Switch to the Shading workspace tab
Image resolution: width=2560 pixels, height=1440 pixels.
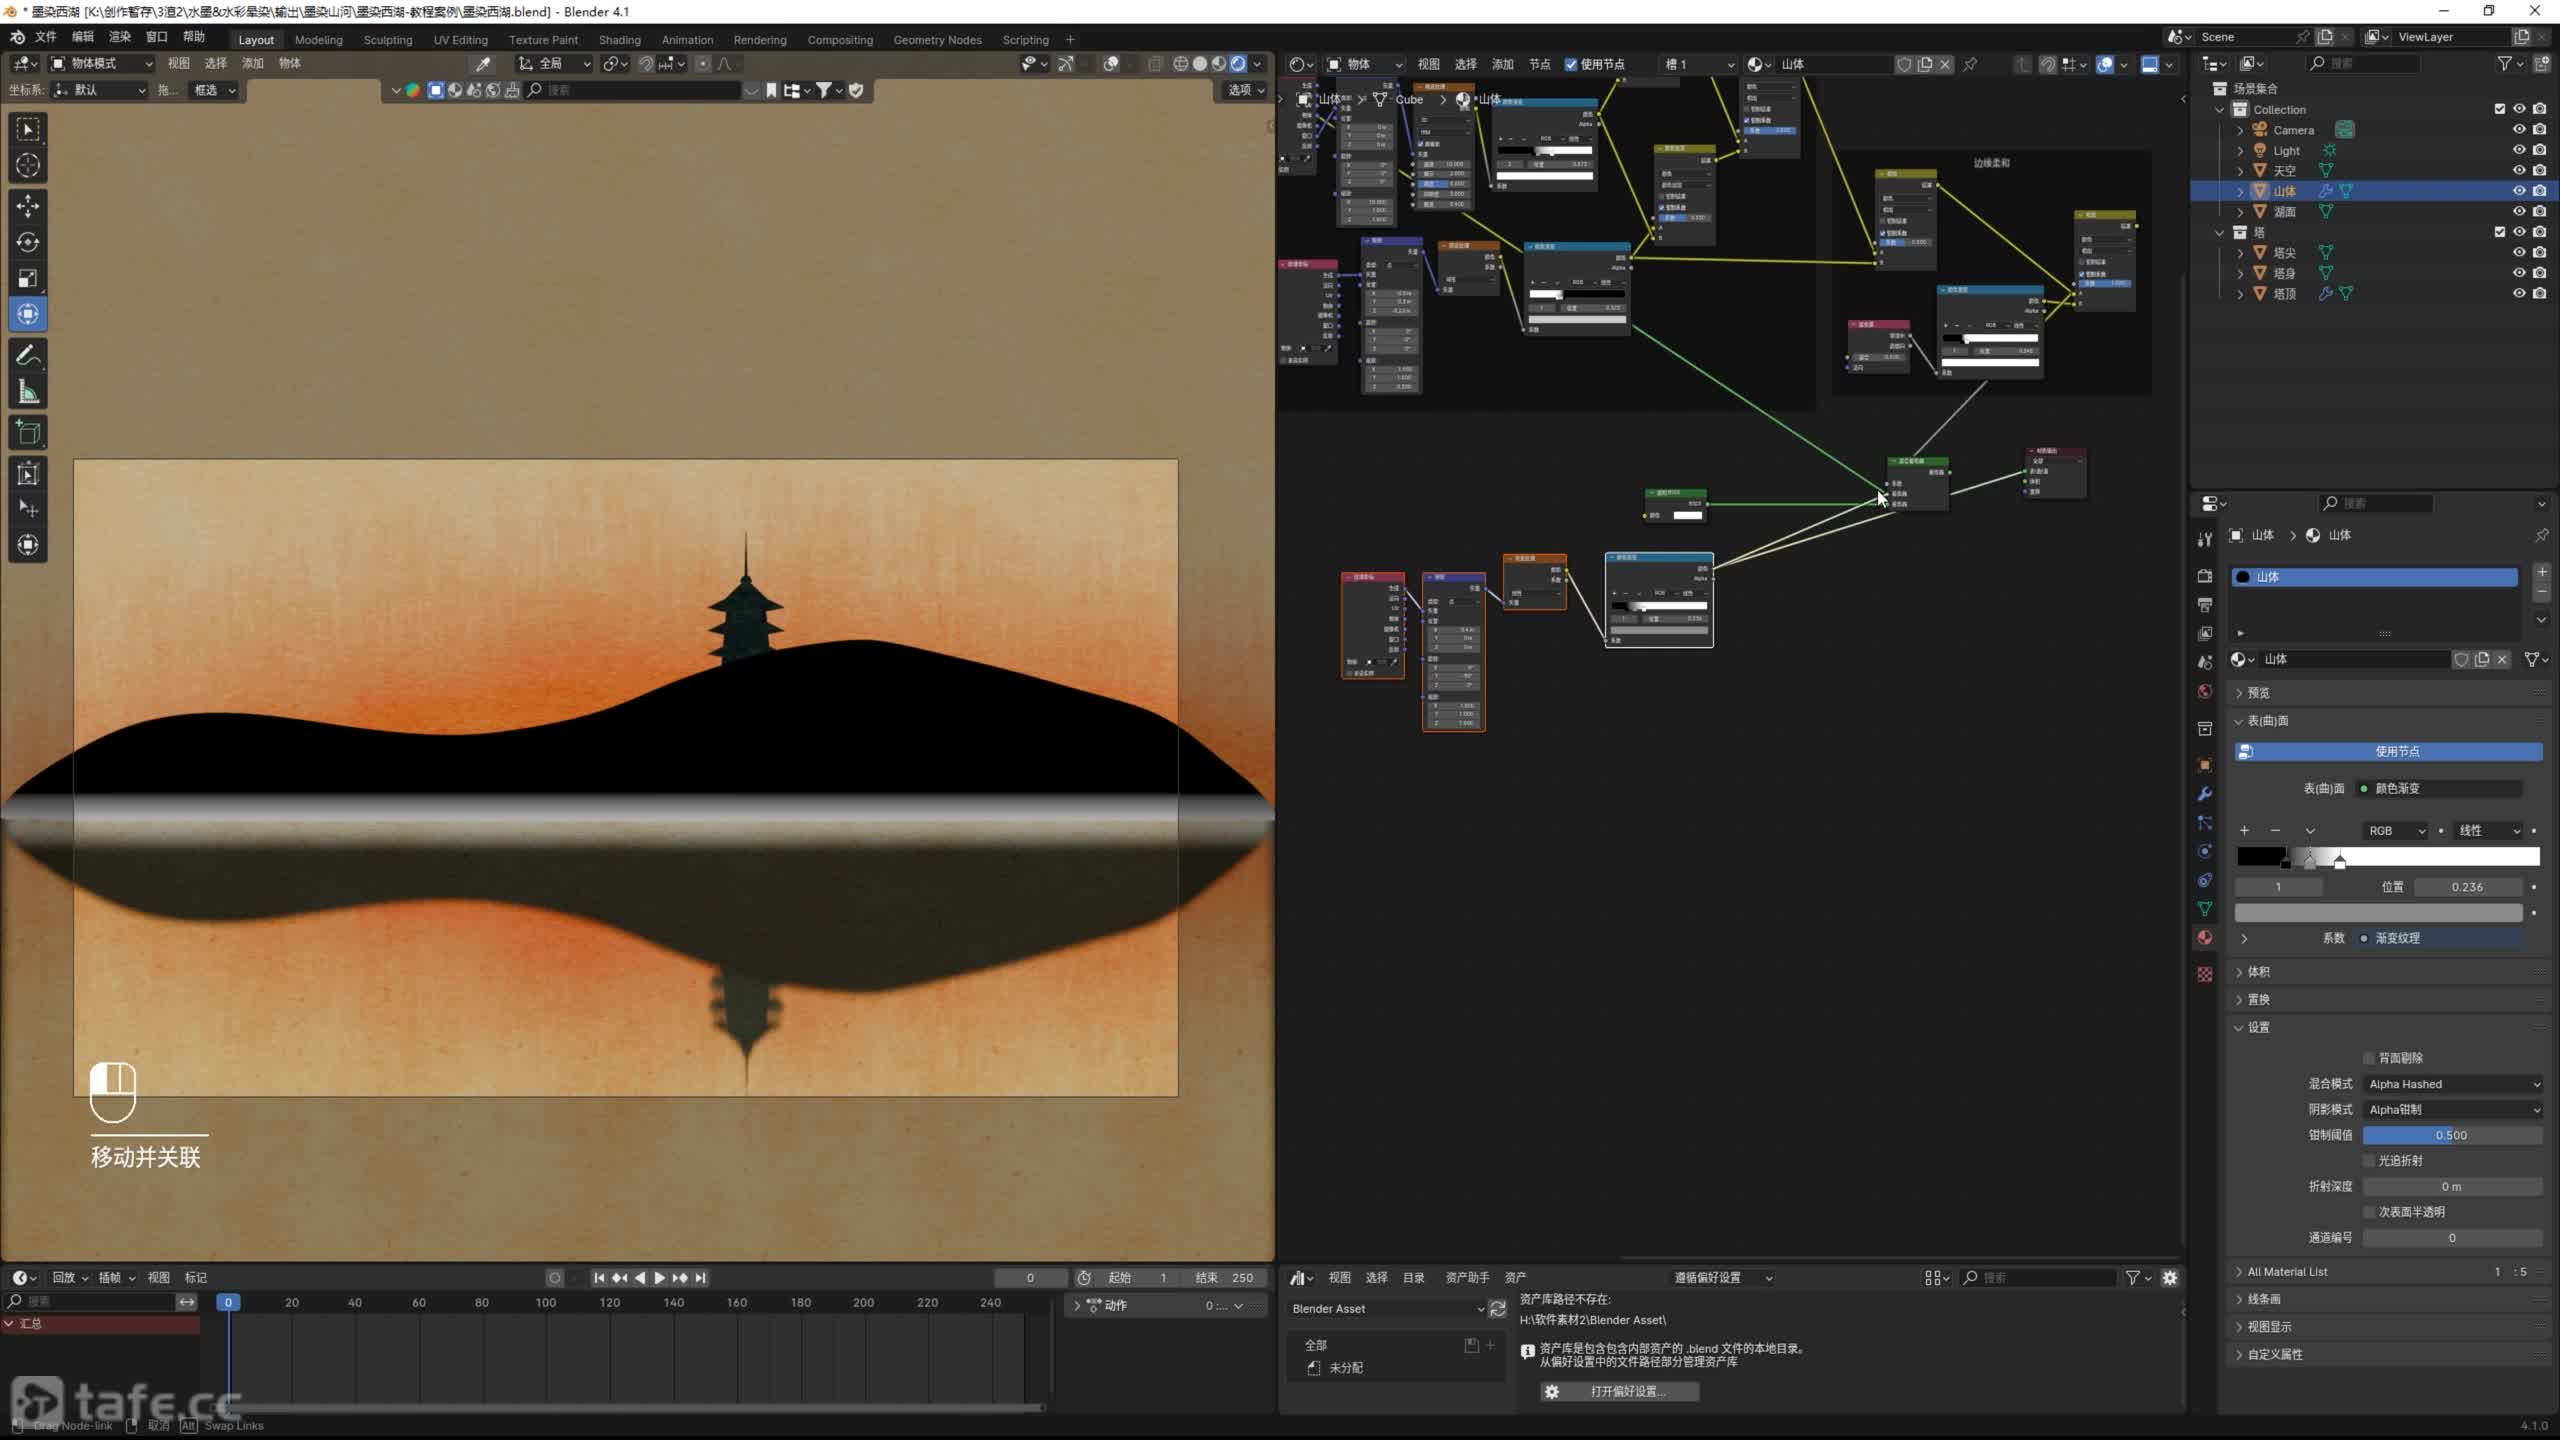tap(619, 40)
